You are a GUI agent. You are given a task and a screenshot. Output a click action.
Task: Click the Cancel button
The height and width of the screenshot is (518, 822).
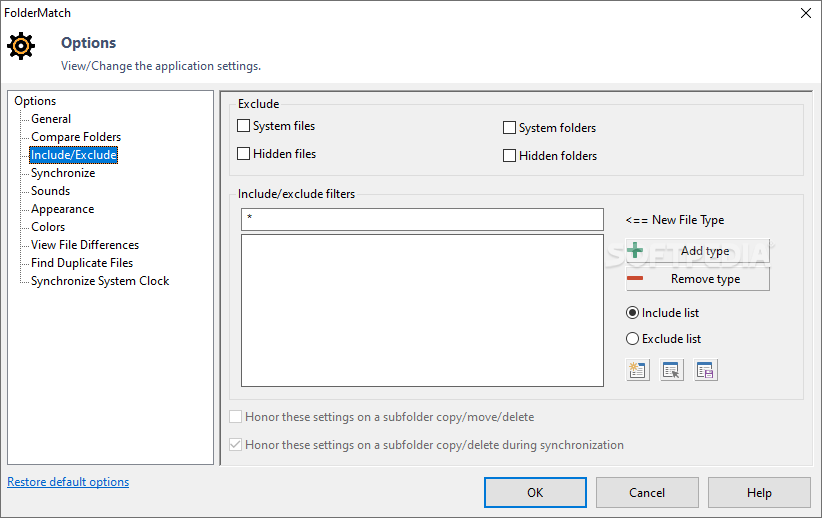point(647,492)
